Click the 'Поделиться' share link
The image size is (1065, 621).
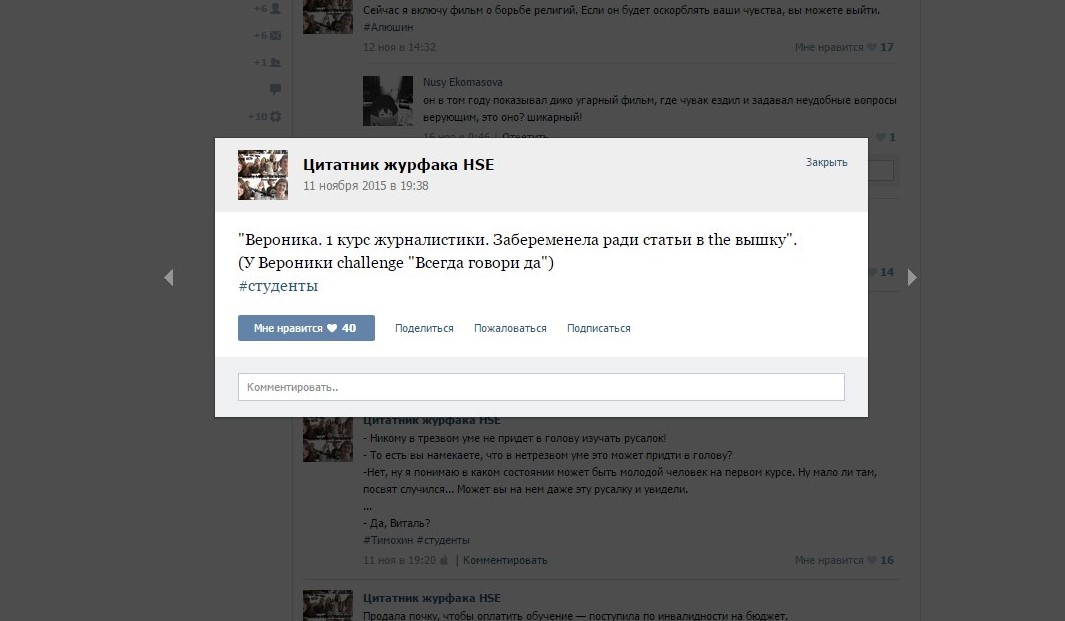click(425, 328)
